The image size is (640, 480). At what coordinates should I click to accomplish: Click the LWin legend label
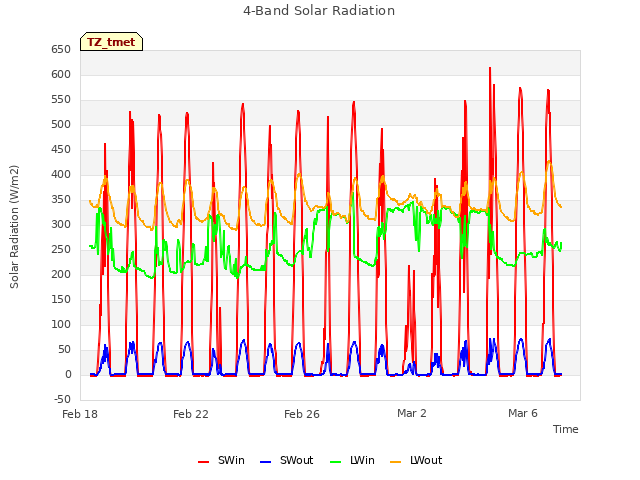click(362, 460)
